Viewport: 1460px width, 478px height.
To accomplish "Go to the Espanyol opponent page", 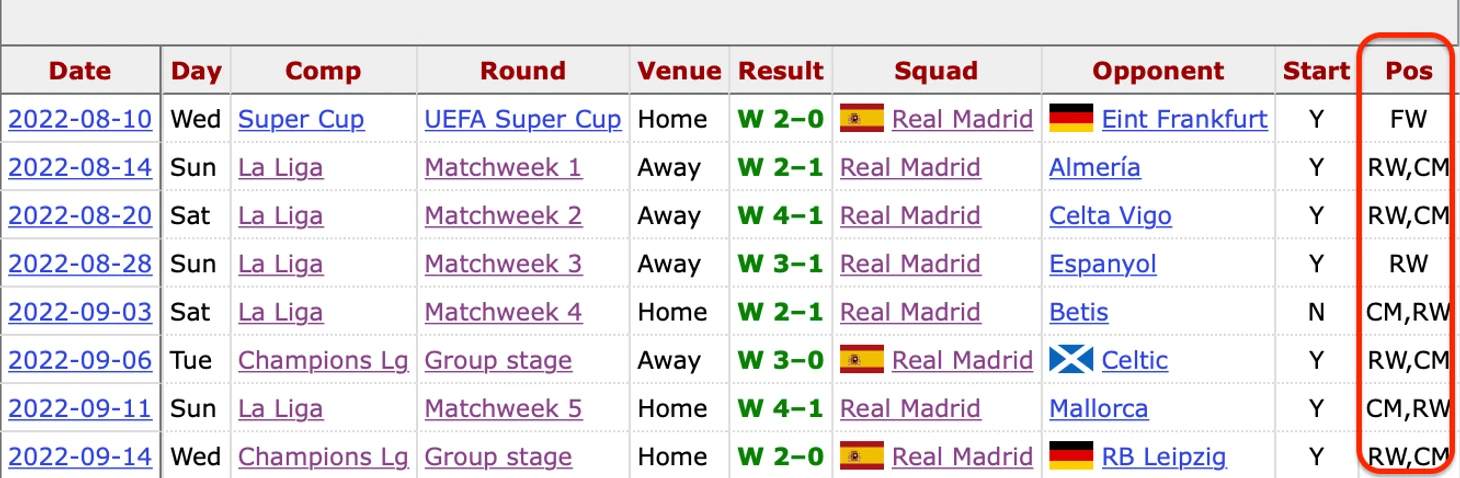I will pyautogui.click(x=1103, y=264).
